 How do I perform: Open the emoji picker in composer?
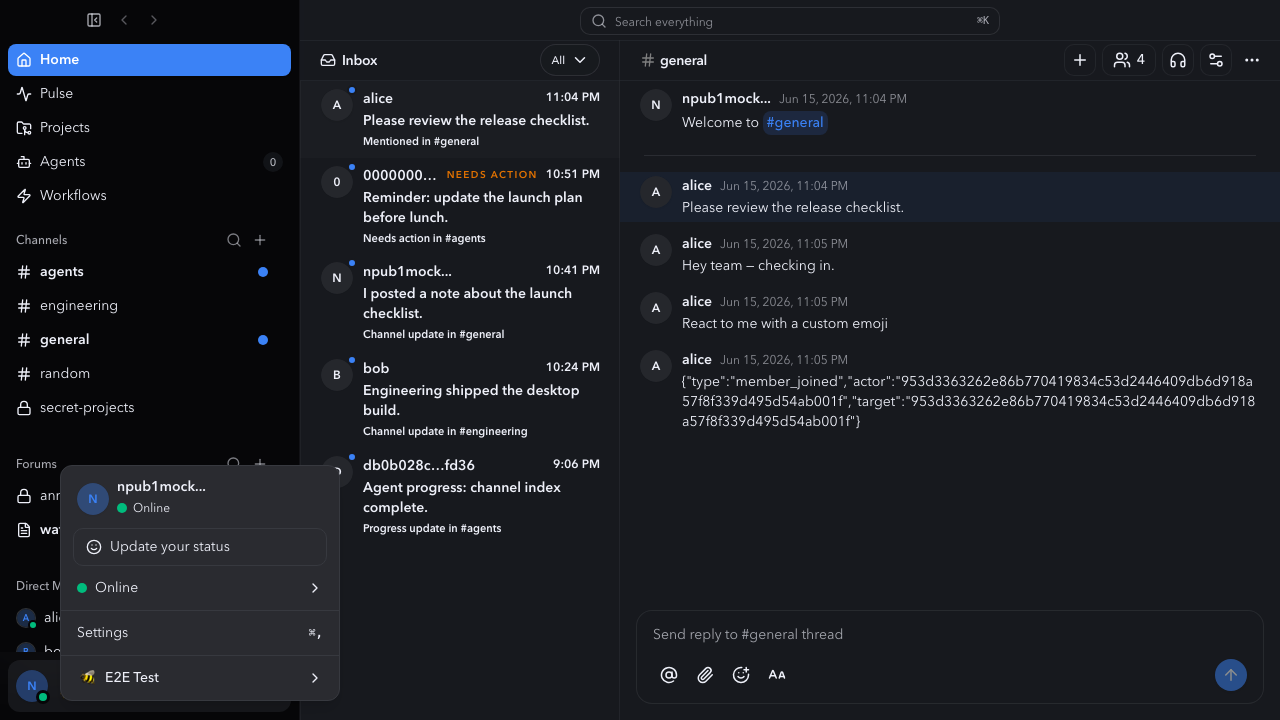coord(741,675)
